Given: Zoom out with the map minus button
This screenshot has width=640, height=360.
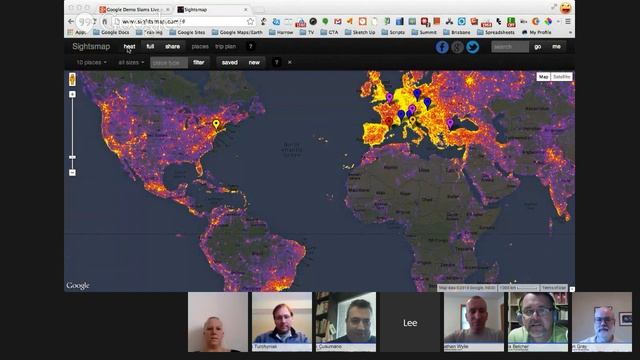Looking at the screenshot, I should coord(72,173).
